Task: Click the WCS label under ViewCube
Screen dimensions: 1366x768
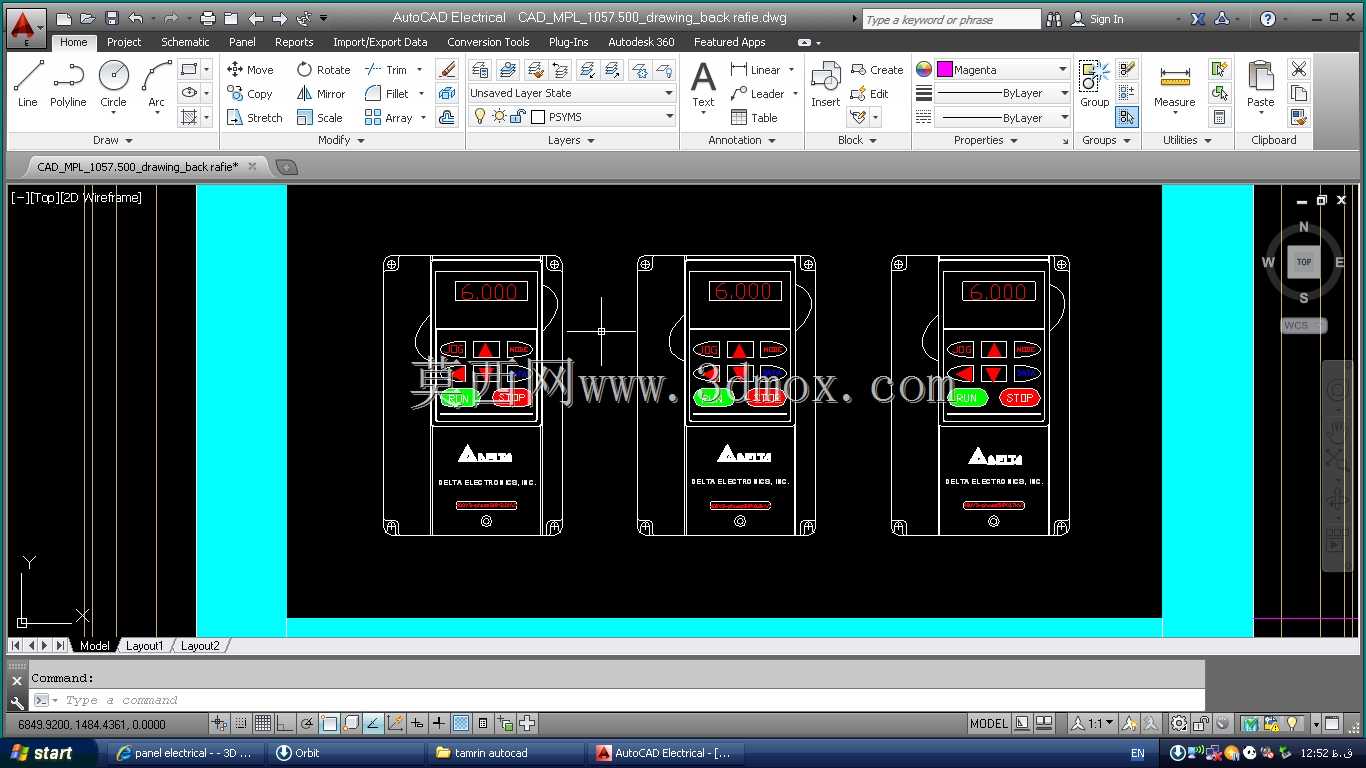Action: pyautogui.click(x=1304, y=325)
